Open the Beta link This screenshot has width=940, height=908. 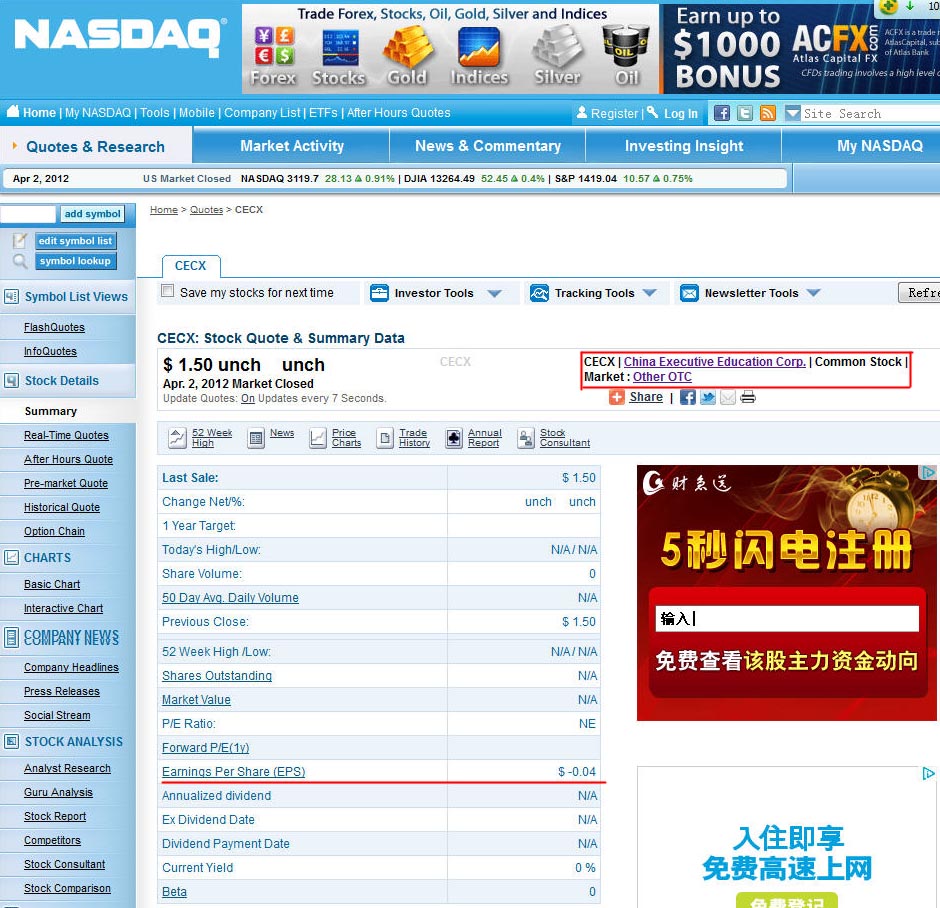coord(174,892)
